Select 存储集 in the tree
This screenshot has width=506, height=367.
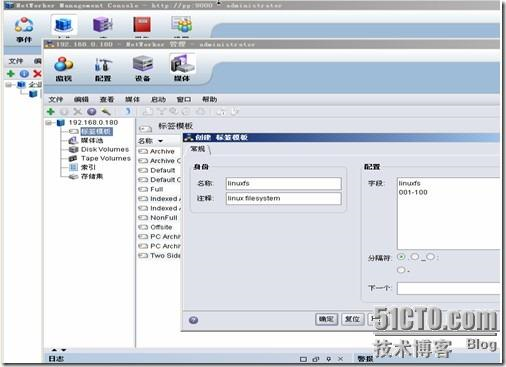click(x=92, y=176)
